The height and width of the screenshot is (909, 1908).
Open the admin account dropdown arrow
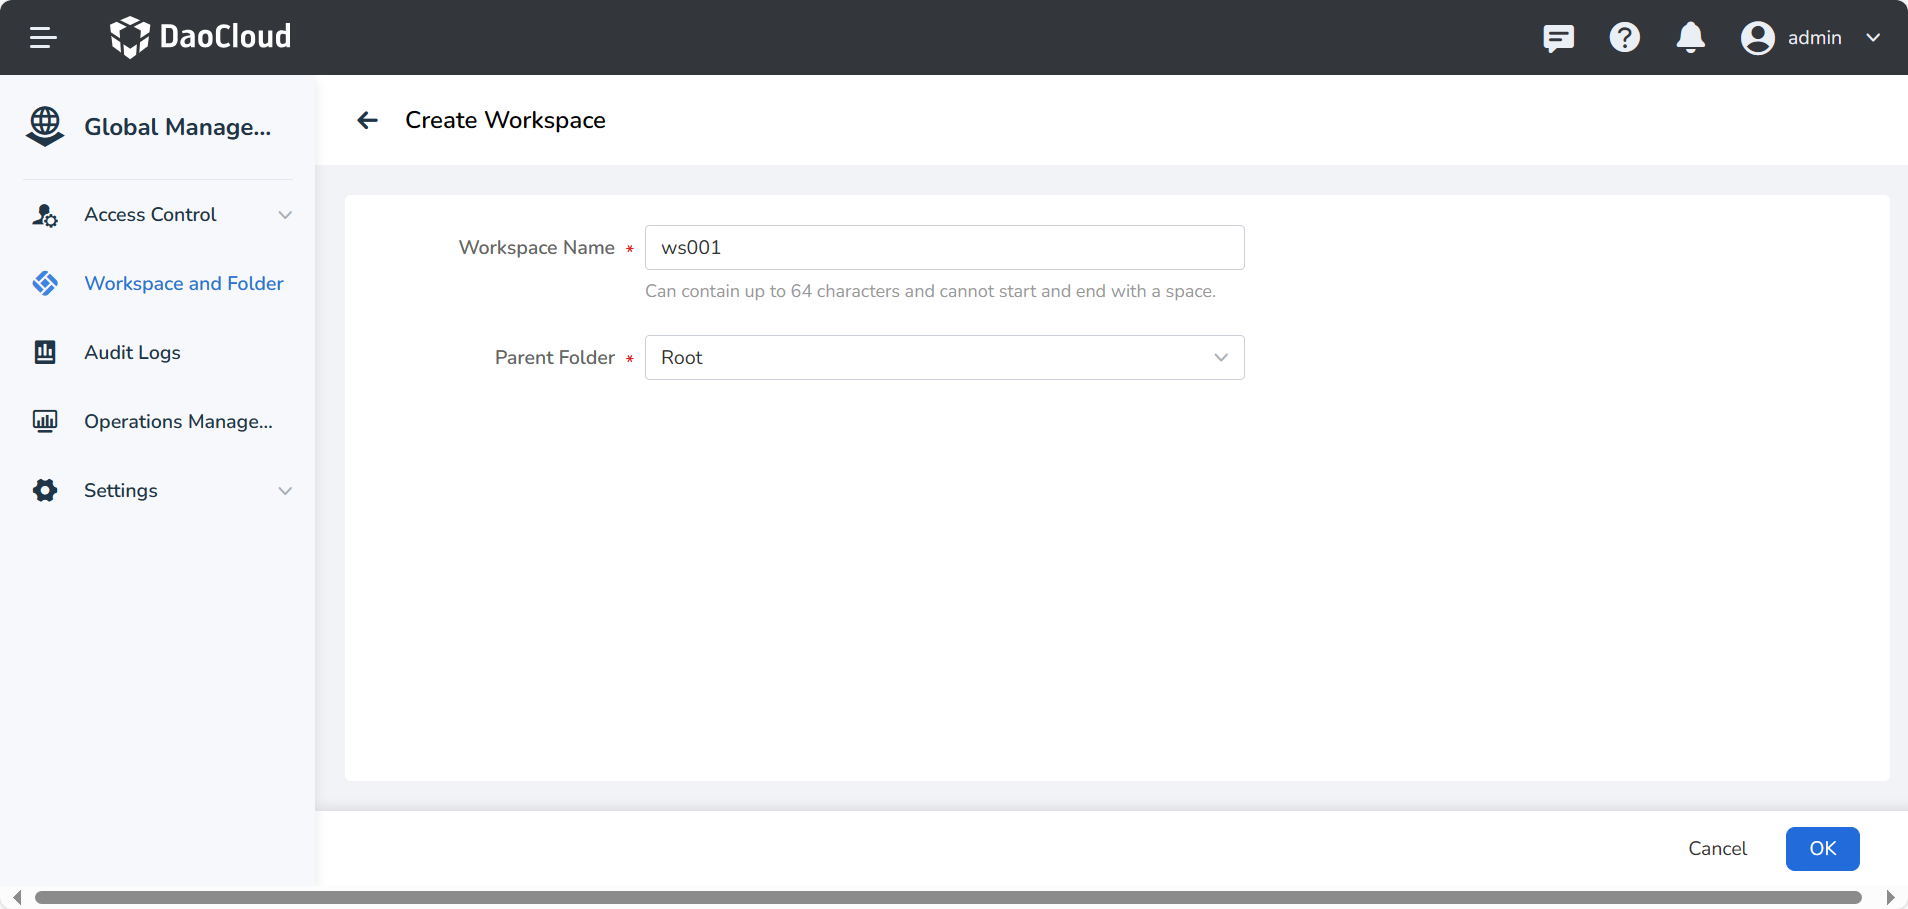click(1873, 38)
